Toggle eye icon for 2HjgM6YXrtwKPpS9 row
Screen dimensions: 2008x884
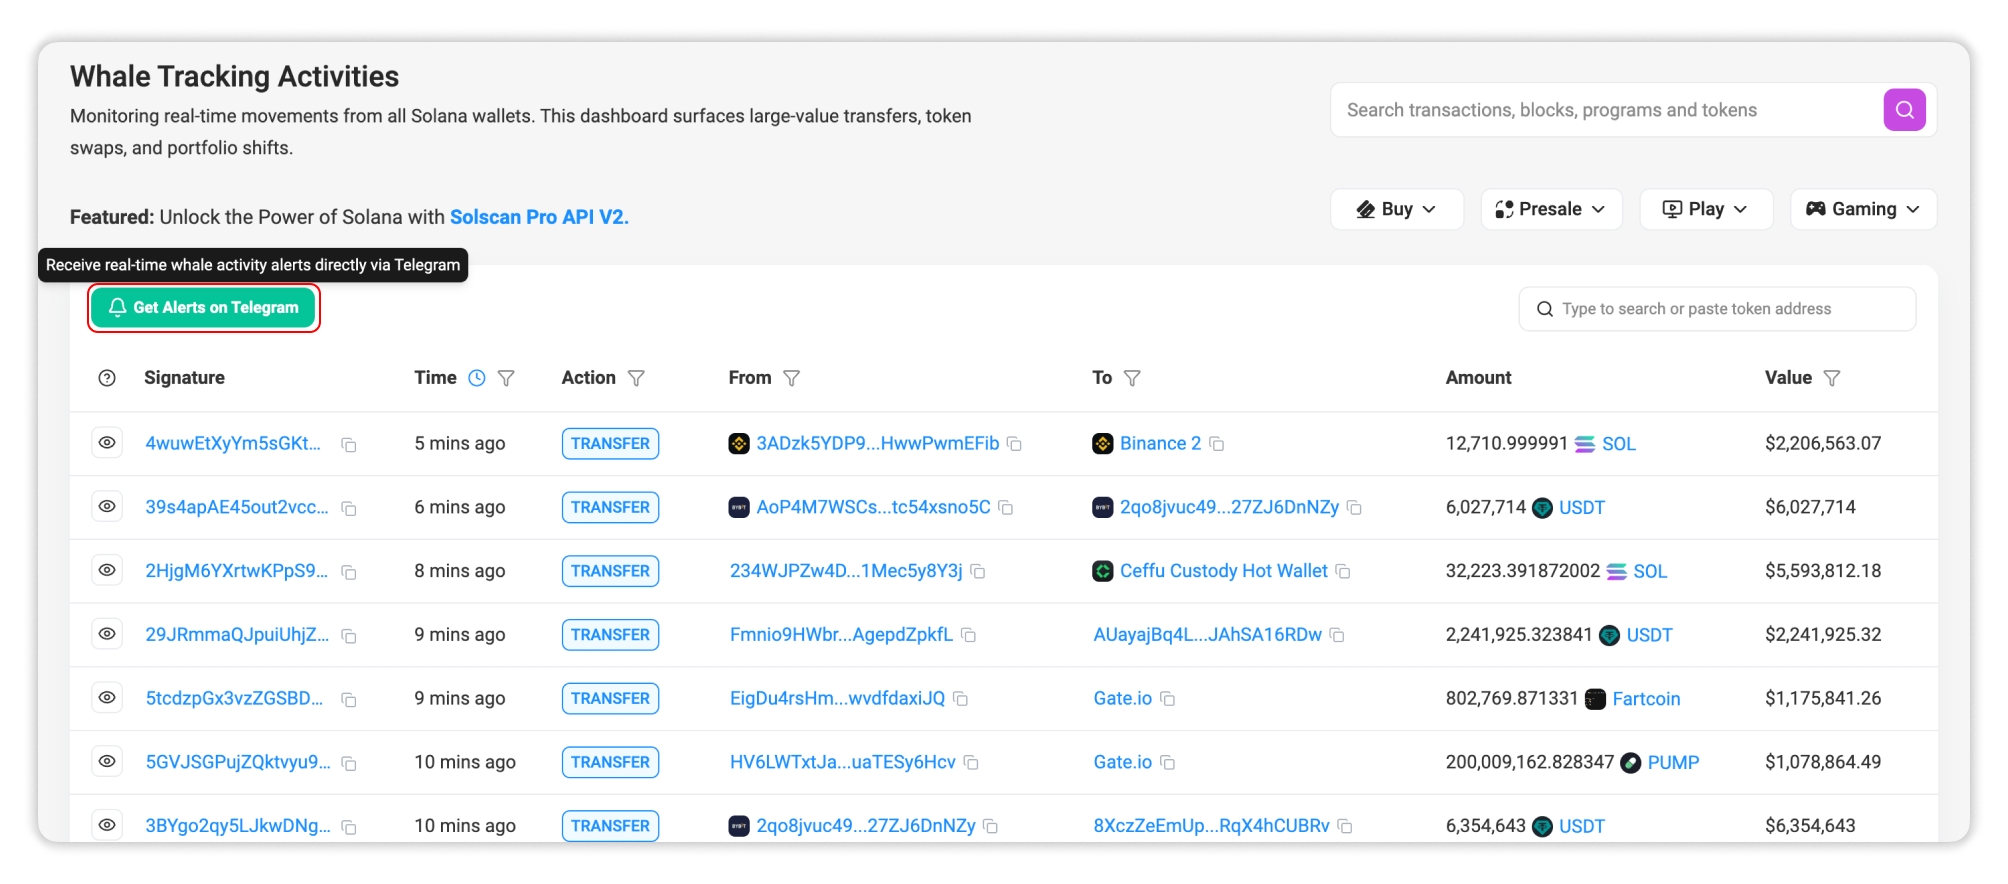coord(107,570)
